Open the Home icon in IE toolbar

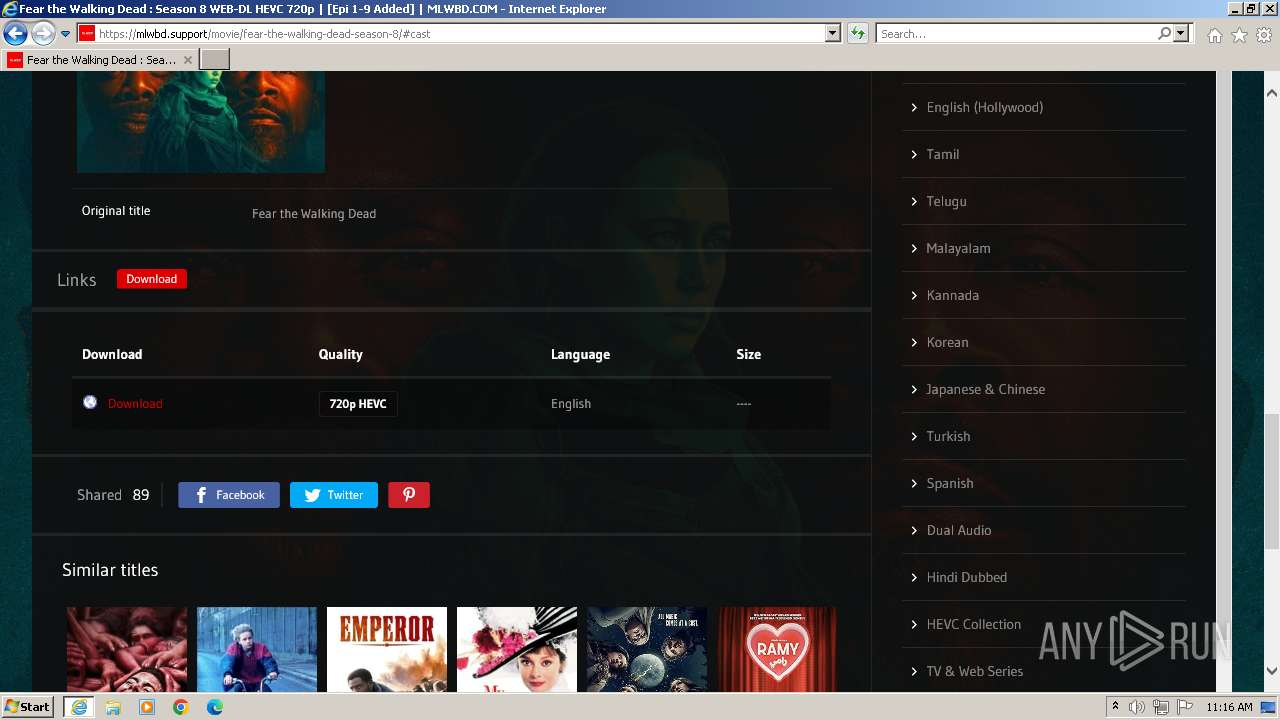click(1214, 35)
